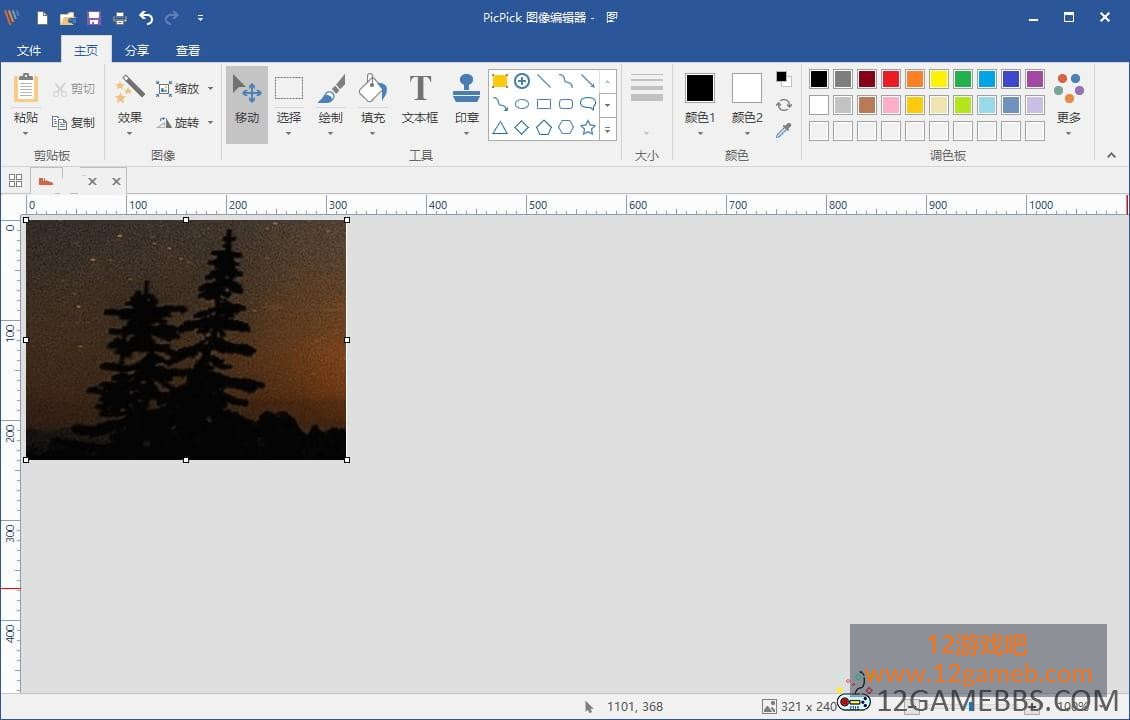Open the 文件 (File) menu tab
The image size is (1130, 720).
[x=29, y=50]
